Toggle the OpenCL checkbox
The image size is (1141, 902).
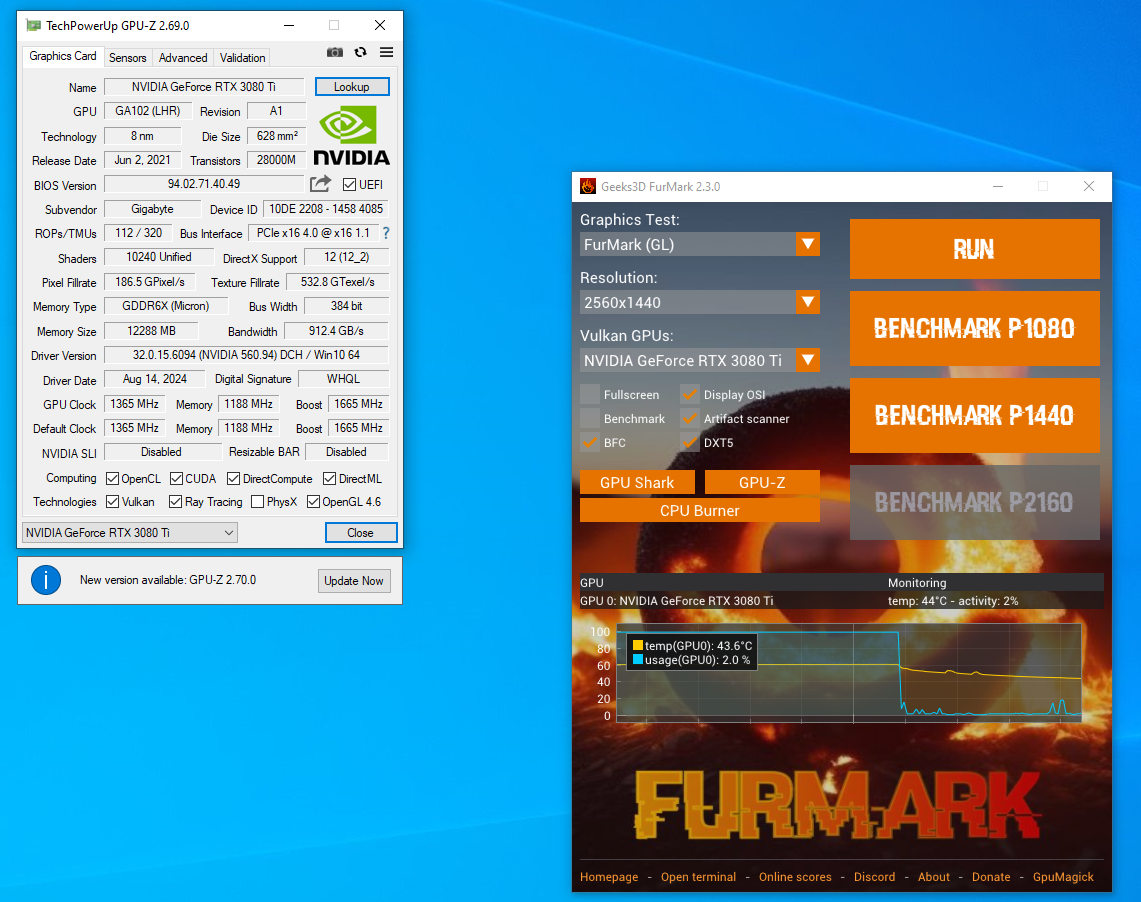click(x=113, y=479)
